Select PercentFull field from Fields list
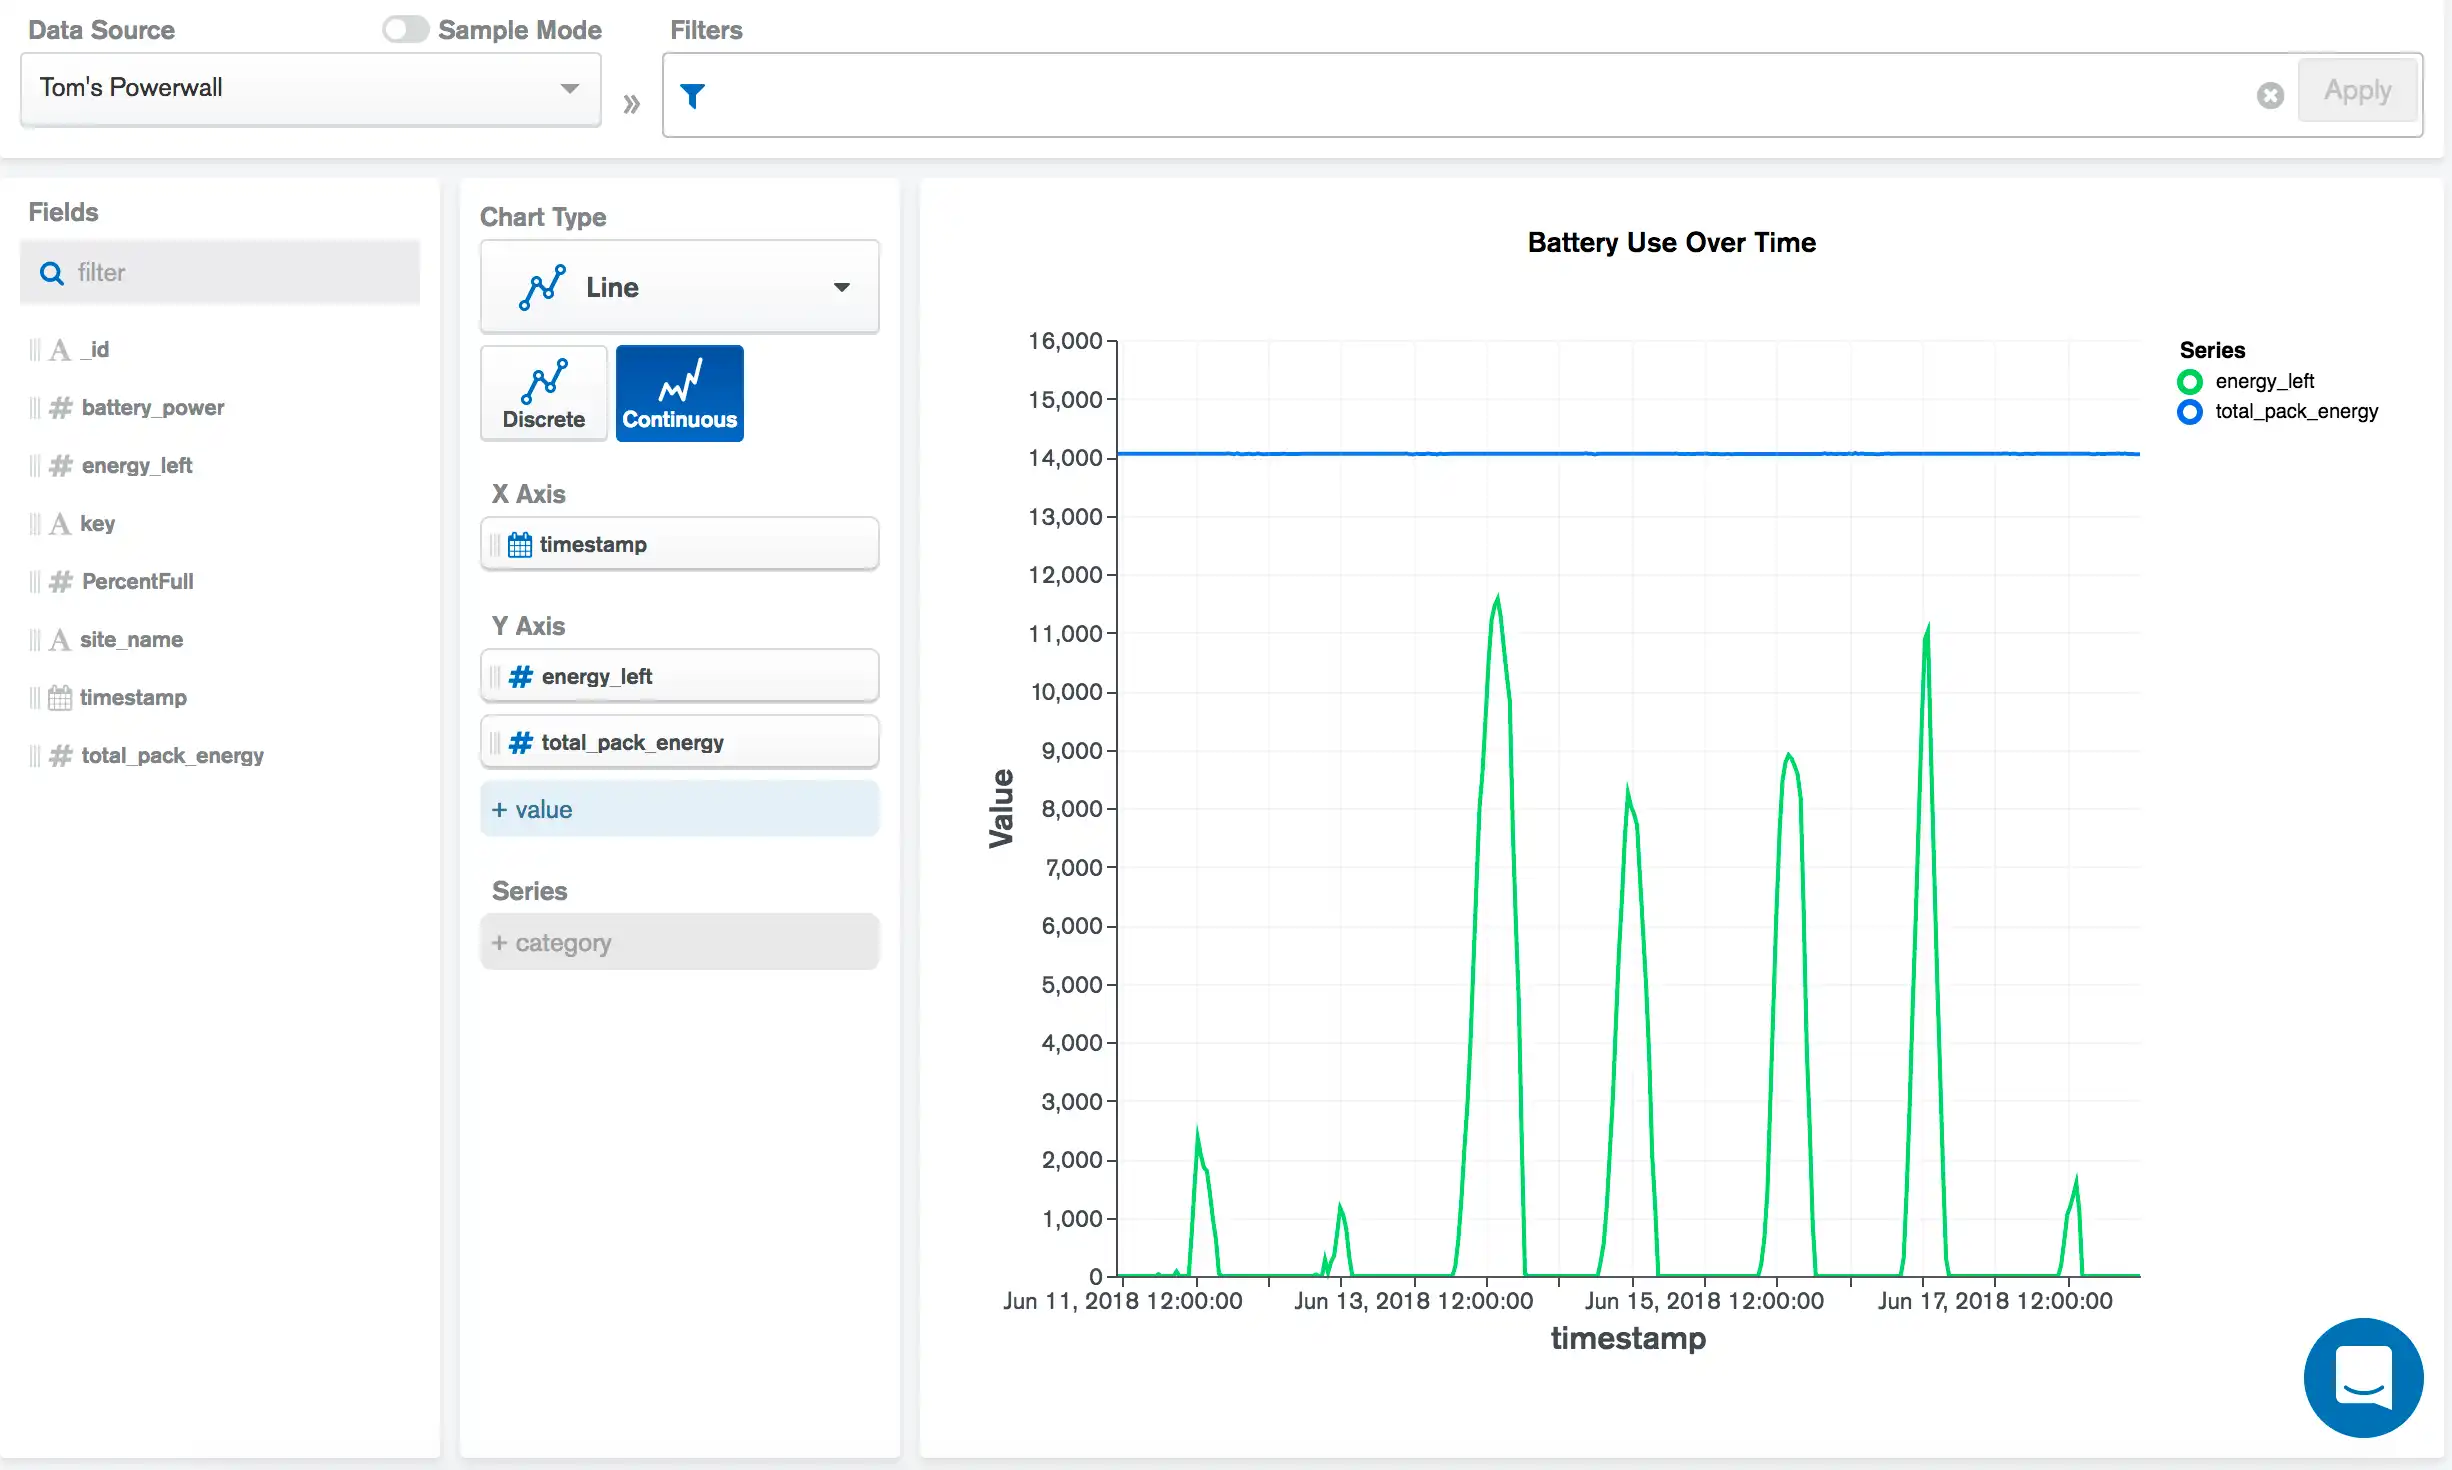 [x=137, y=581]
